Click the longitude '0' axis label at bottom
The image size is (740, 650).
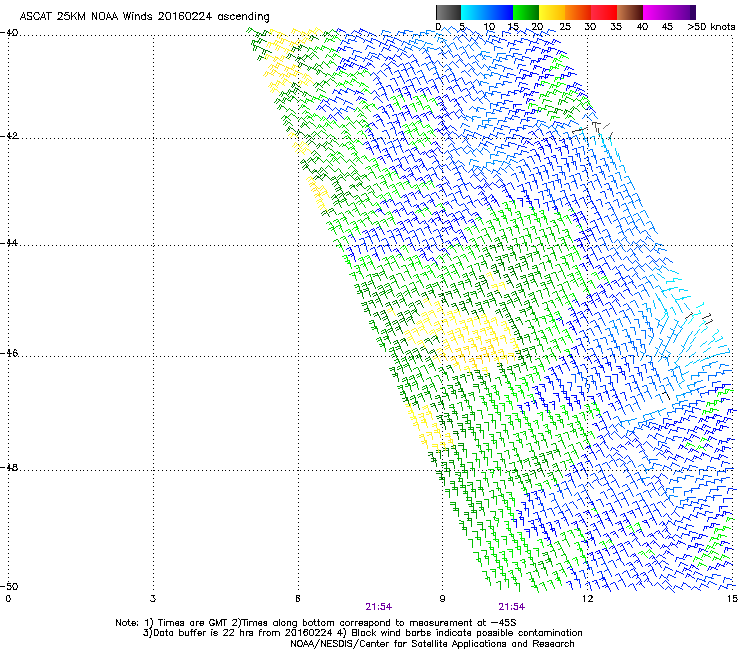click(8, 599)
